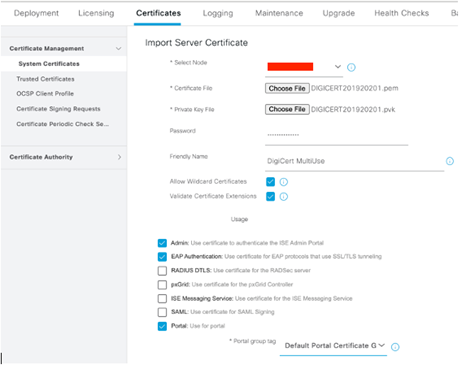This screenshot has width=462, height=365.
Task: Expand the Certificate Authority section
Action: tap(119, 157)
